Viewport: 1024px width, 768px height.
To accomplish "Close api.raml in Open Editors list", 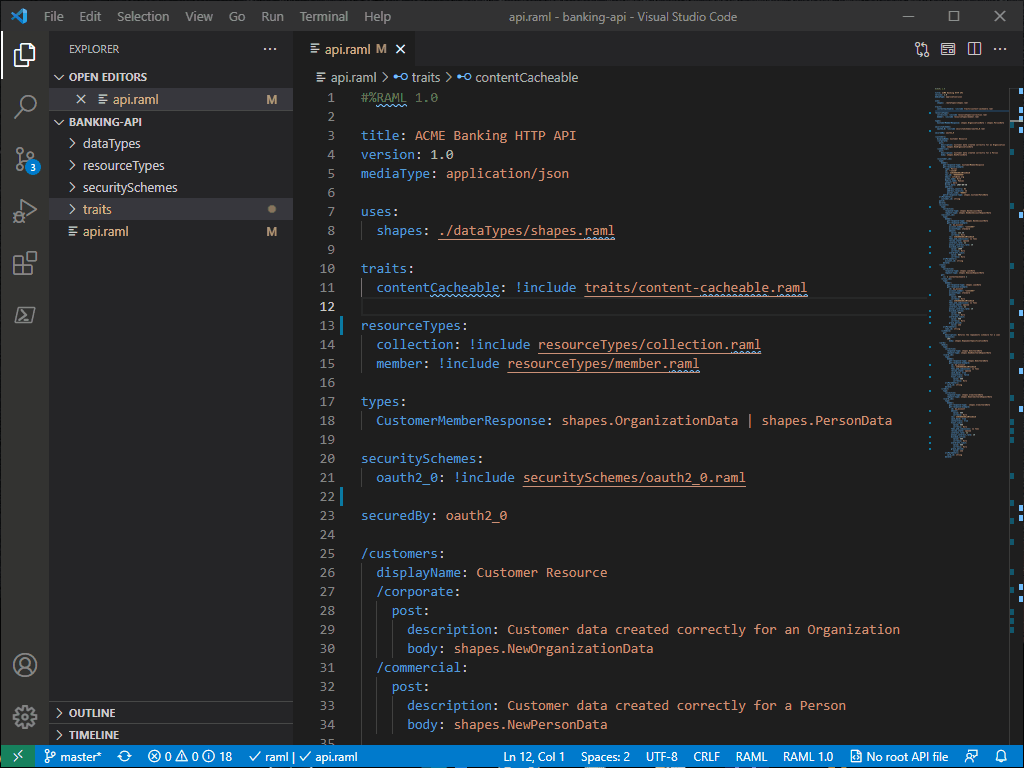I will click(81, 99).
